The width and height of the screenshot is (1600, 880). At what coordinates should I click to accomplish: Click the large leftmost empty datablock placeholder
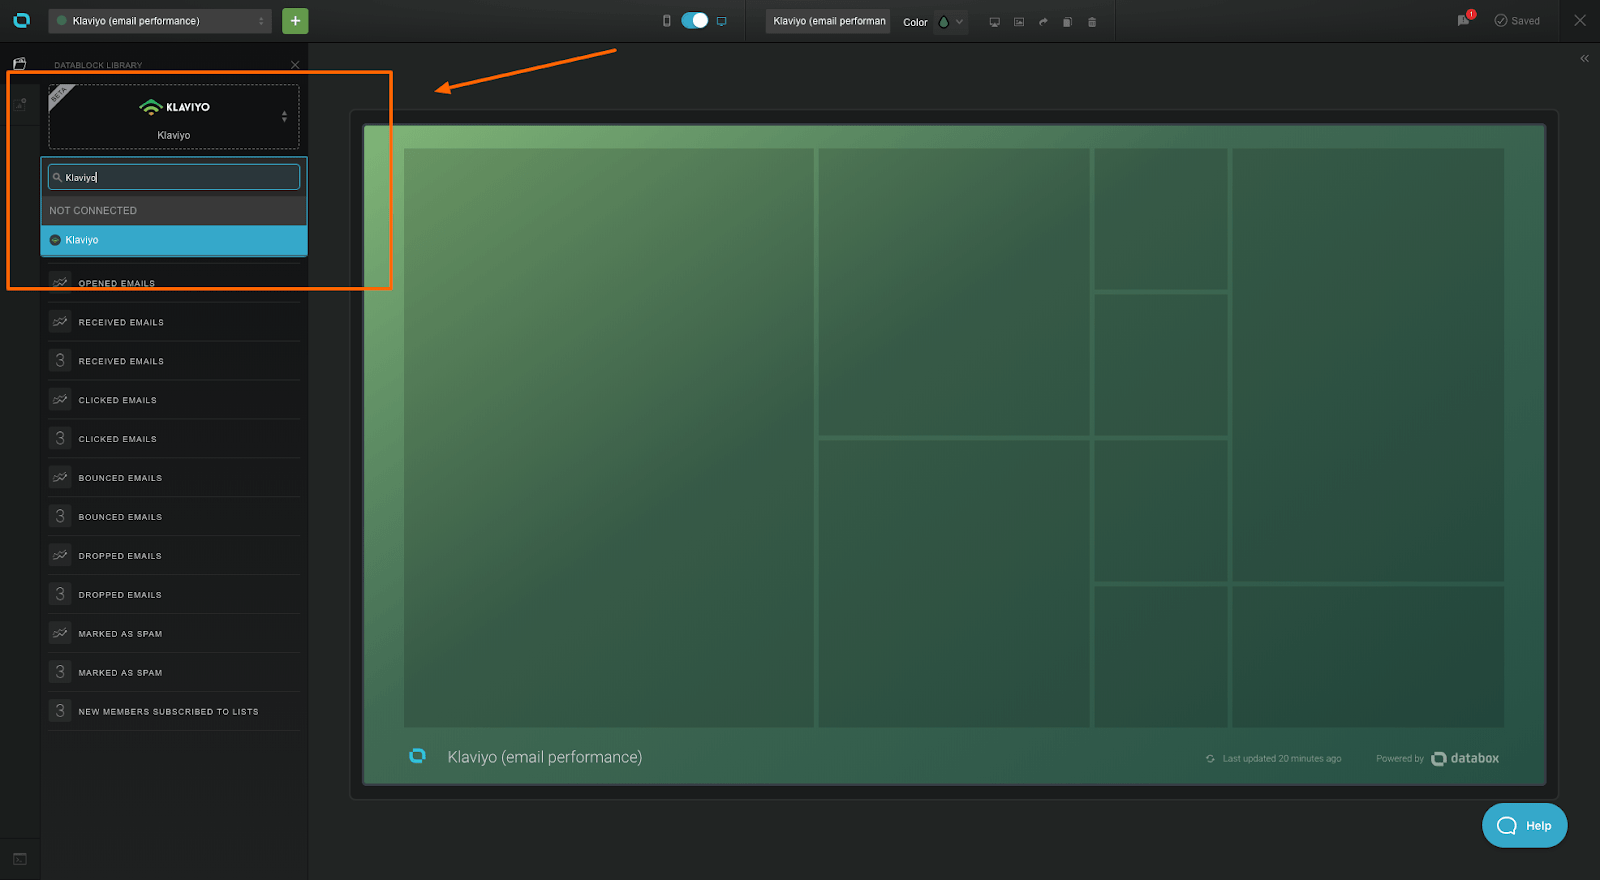click(609, 437)
